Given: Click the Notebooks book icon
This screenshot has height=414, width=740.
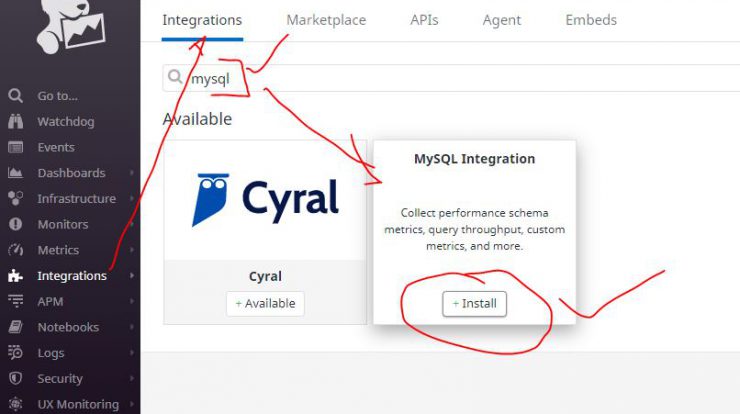Looking at the screenshot, I should [x=15, y=327].
